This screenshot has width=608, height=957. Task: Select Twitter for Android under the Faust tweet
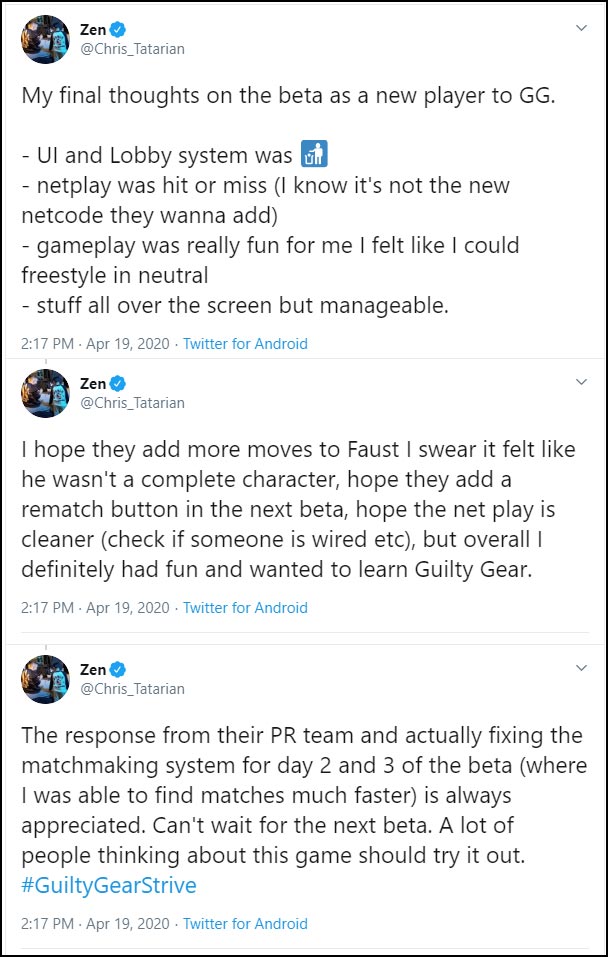(245, 607)
